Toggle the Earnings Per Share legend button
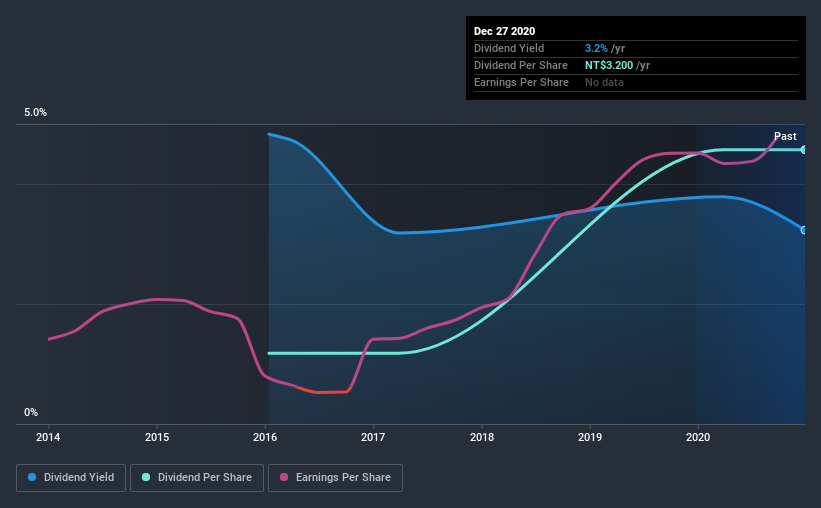Image resolution: width=821 pixels, height=508 pixels. pyautogui.click(x=335, y=478)
